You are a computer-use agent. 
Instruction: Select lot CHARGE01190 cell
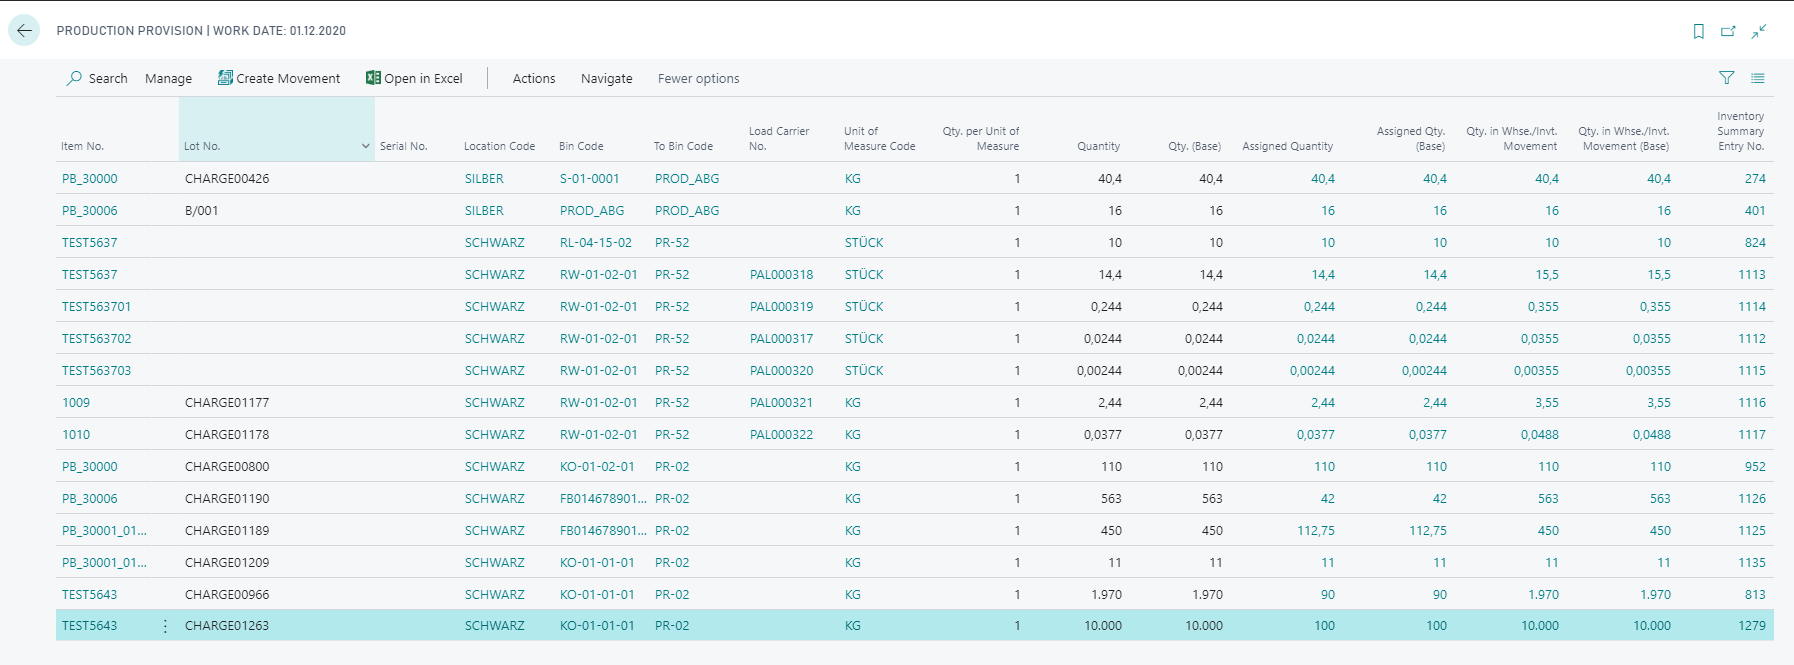tap(227, 499)
